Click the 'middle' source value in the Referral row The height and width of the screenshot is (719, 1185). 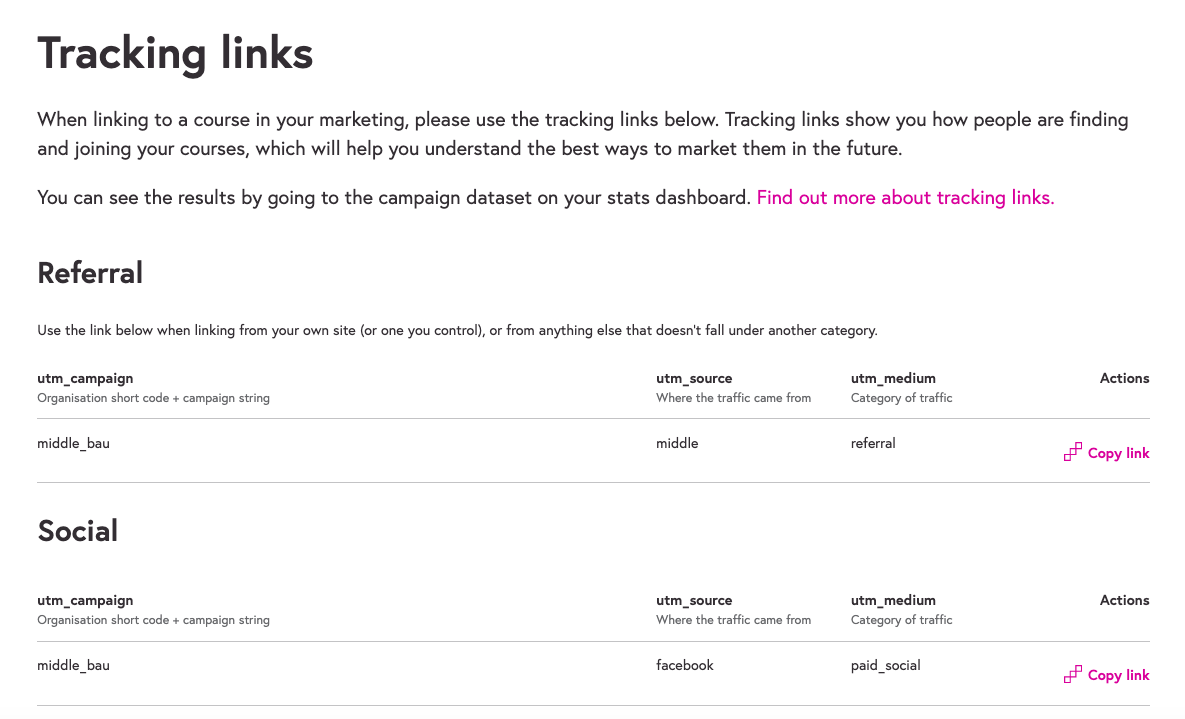pos(677,443)
